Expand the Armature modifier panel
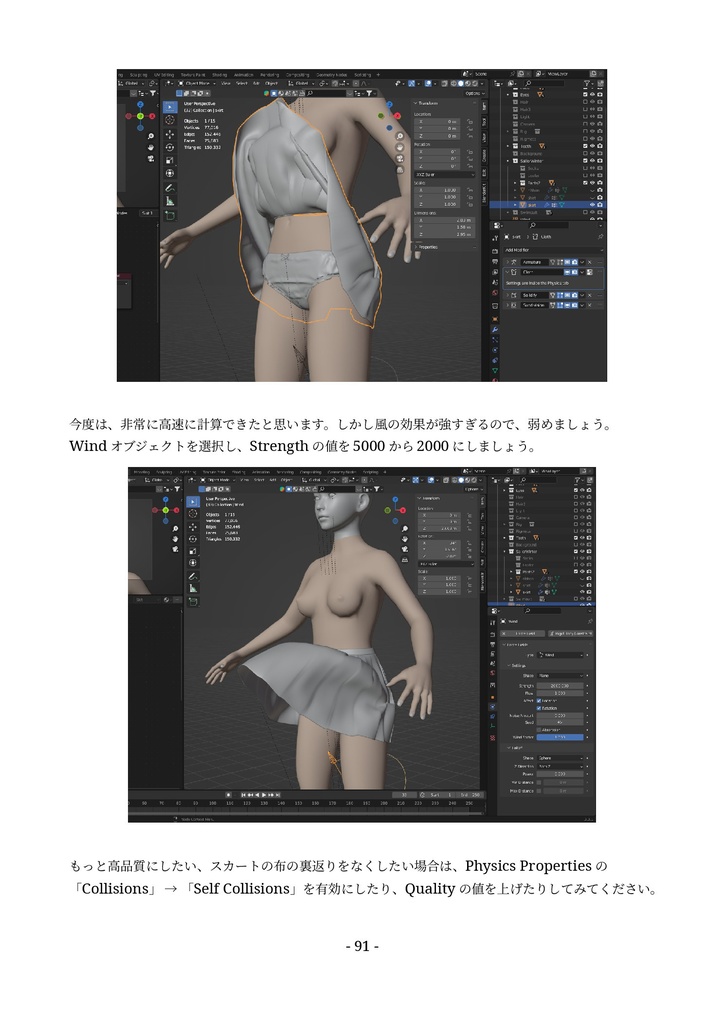This screenshot has height=1024, width=724. point(507,262)
